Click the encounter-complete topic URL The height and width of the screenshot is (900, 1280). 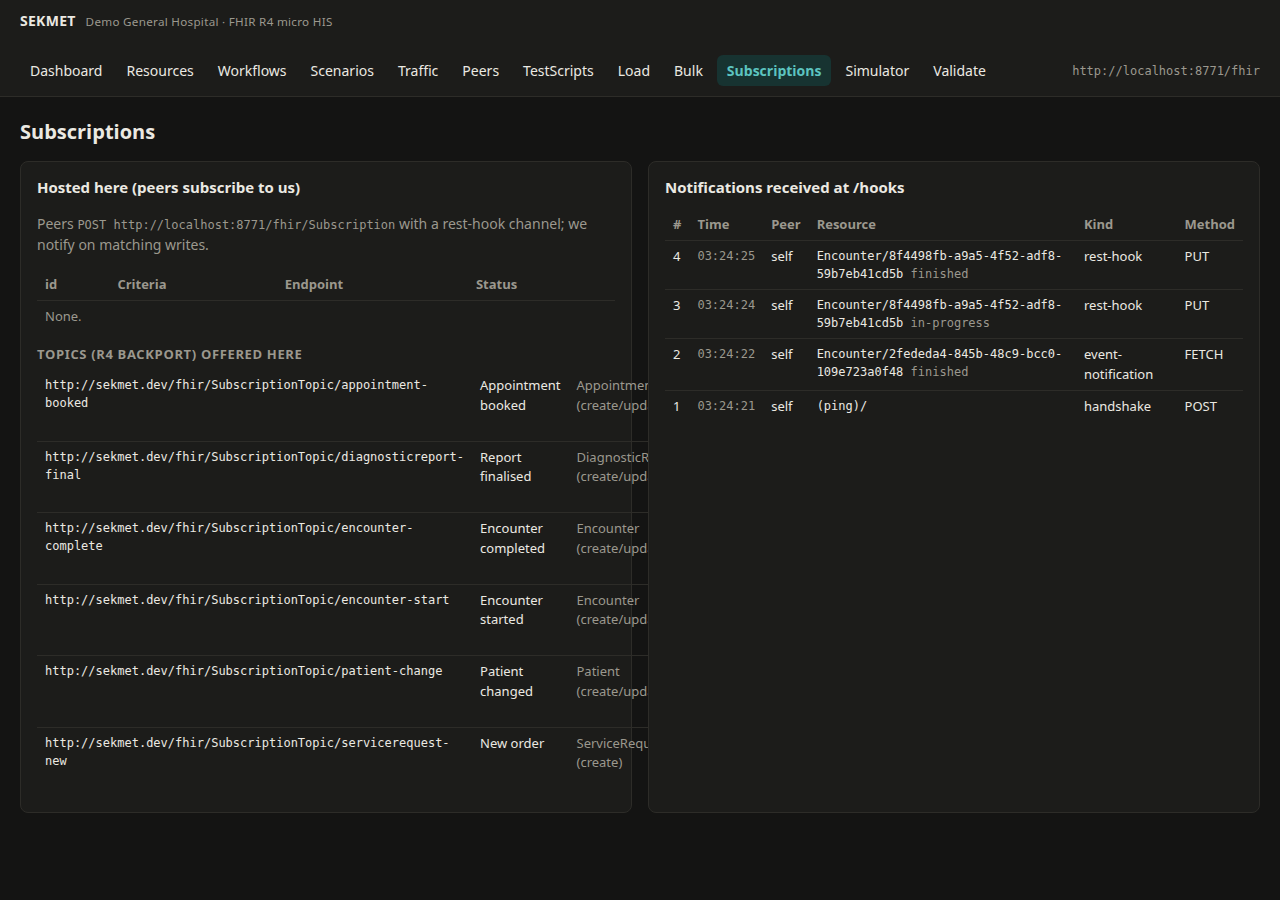[x=229, y=537]
